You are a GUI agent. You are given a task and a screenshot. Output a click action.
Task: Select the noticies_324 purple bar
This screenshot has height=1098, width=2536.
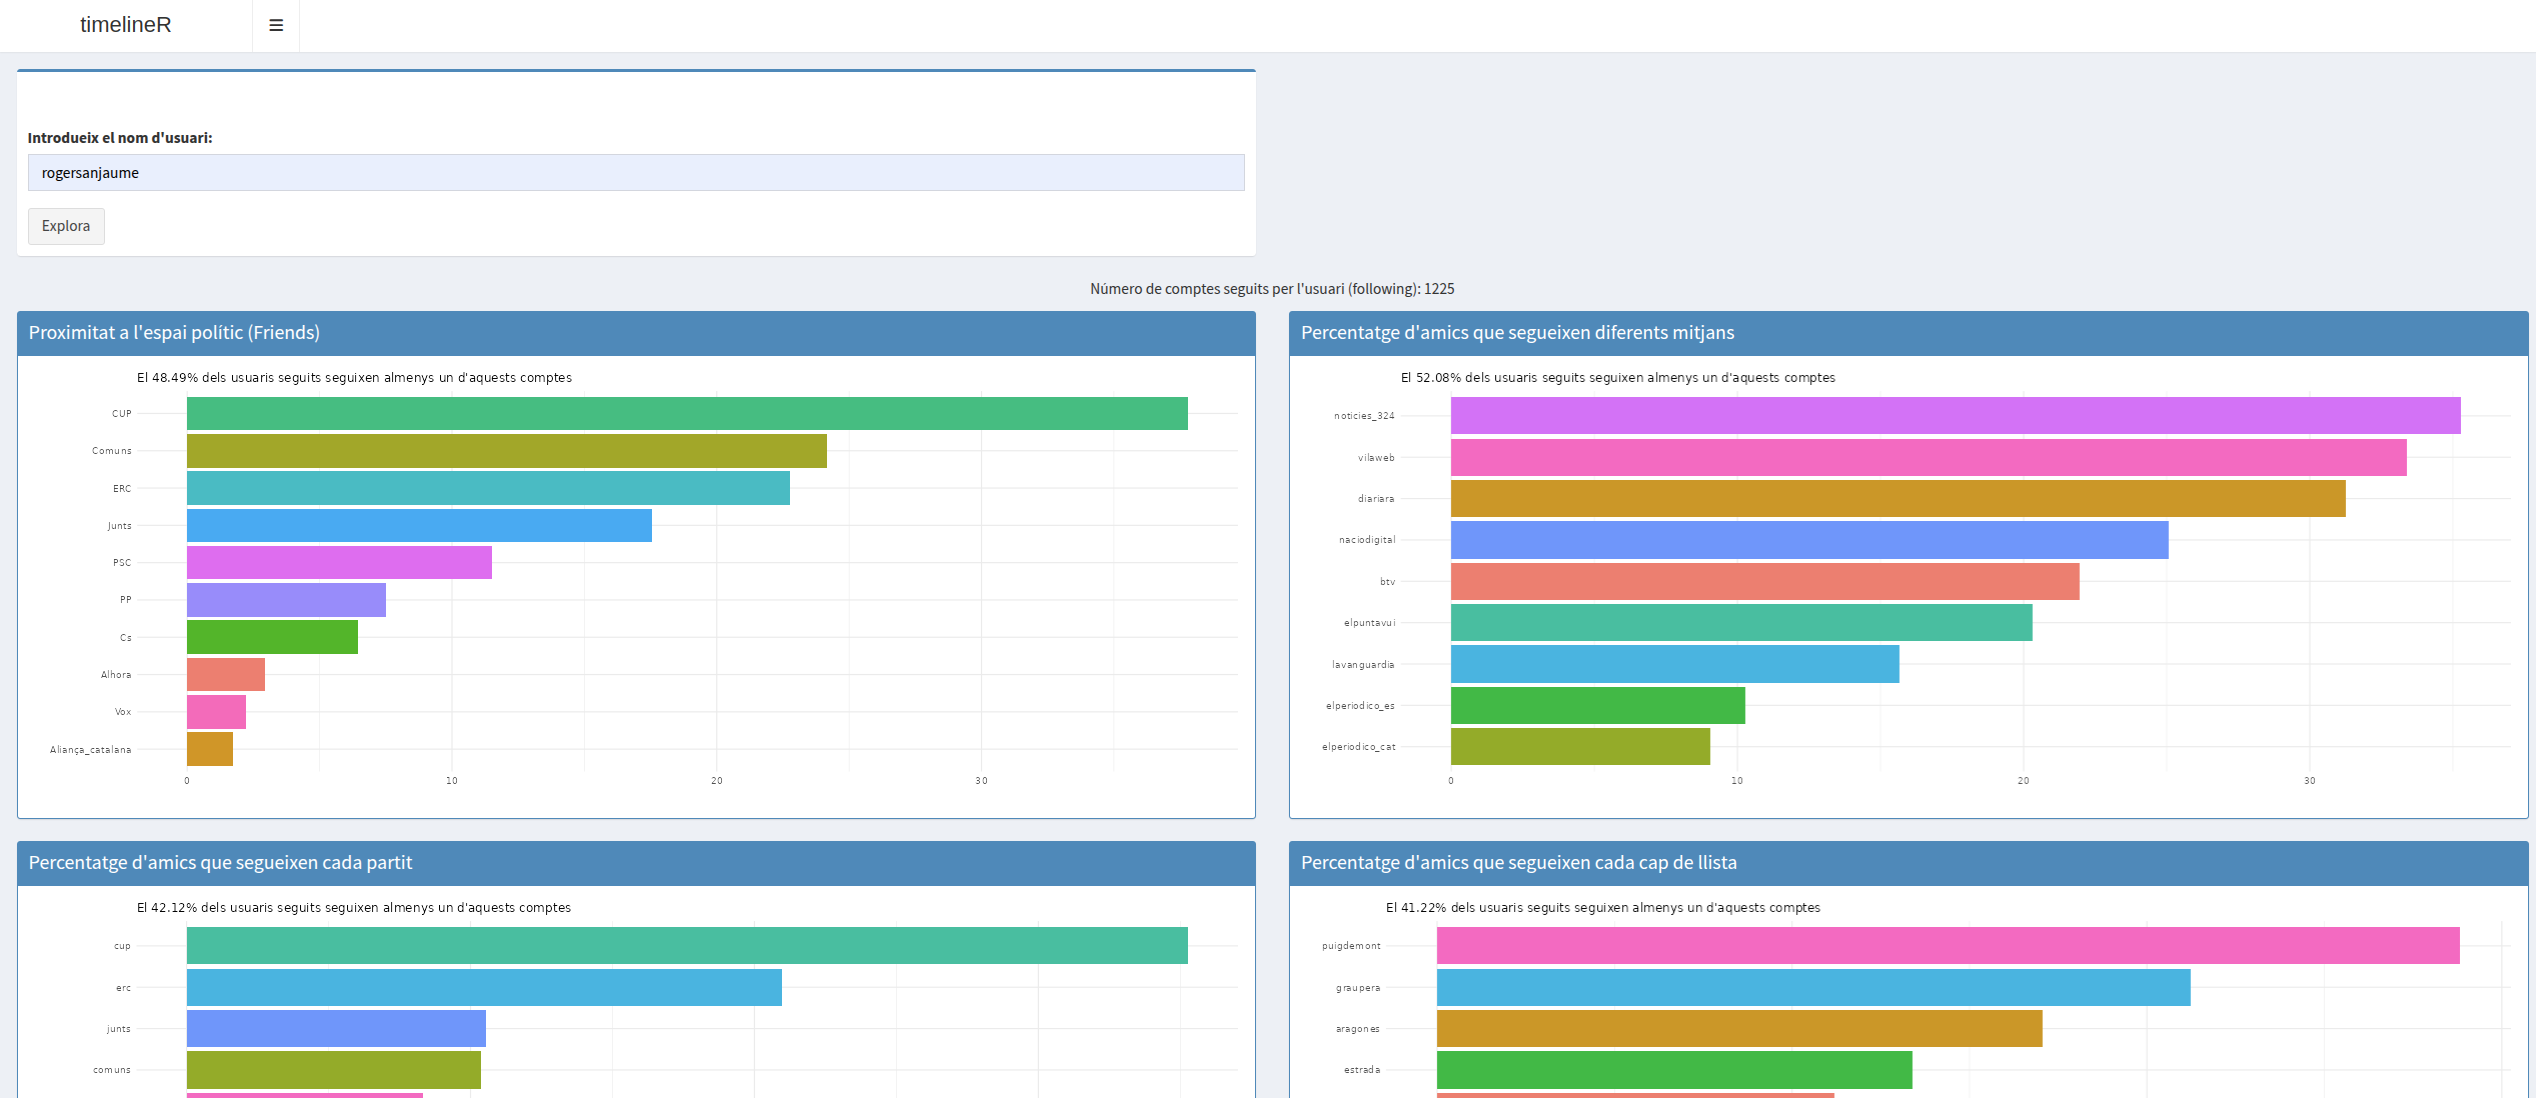tap(1954, 416)
